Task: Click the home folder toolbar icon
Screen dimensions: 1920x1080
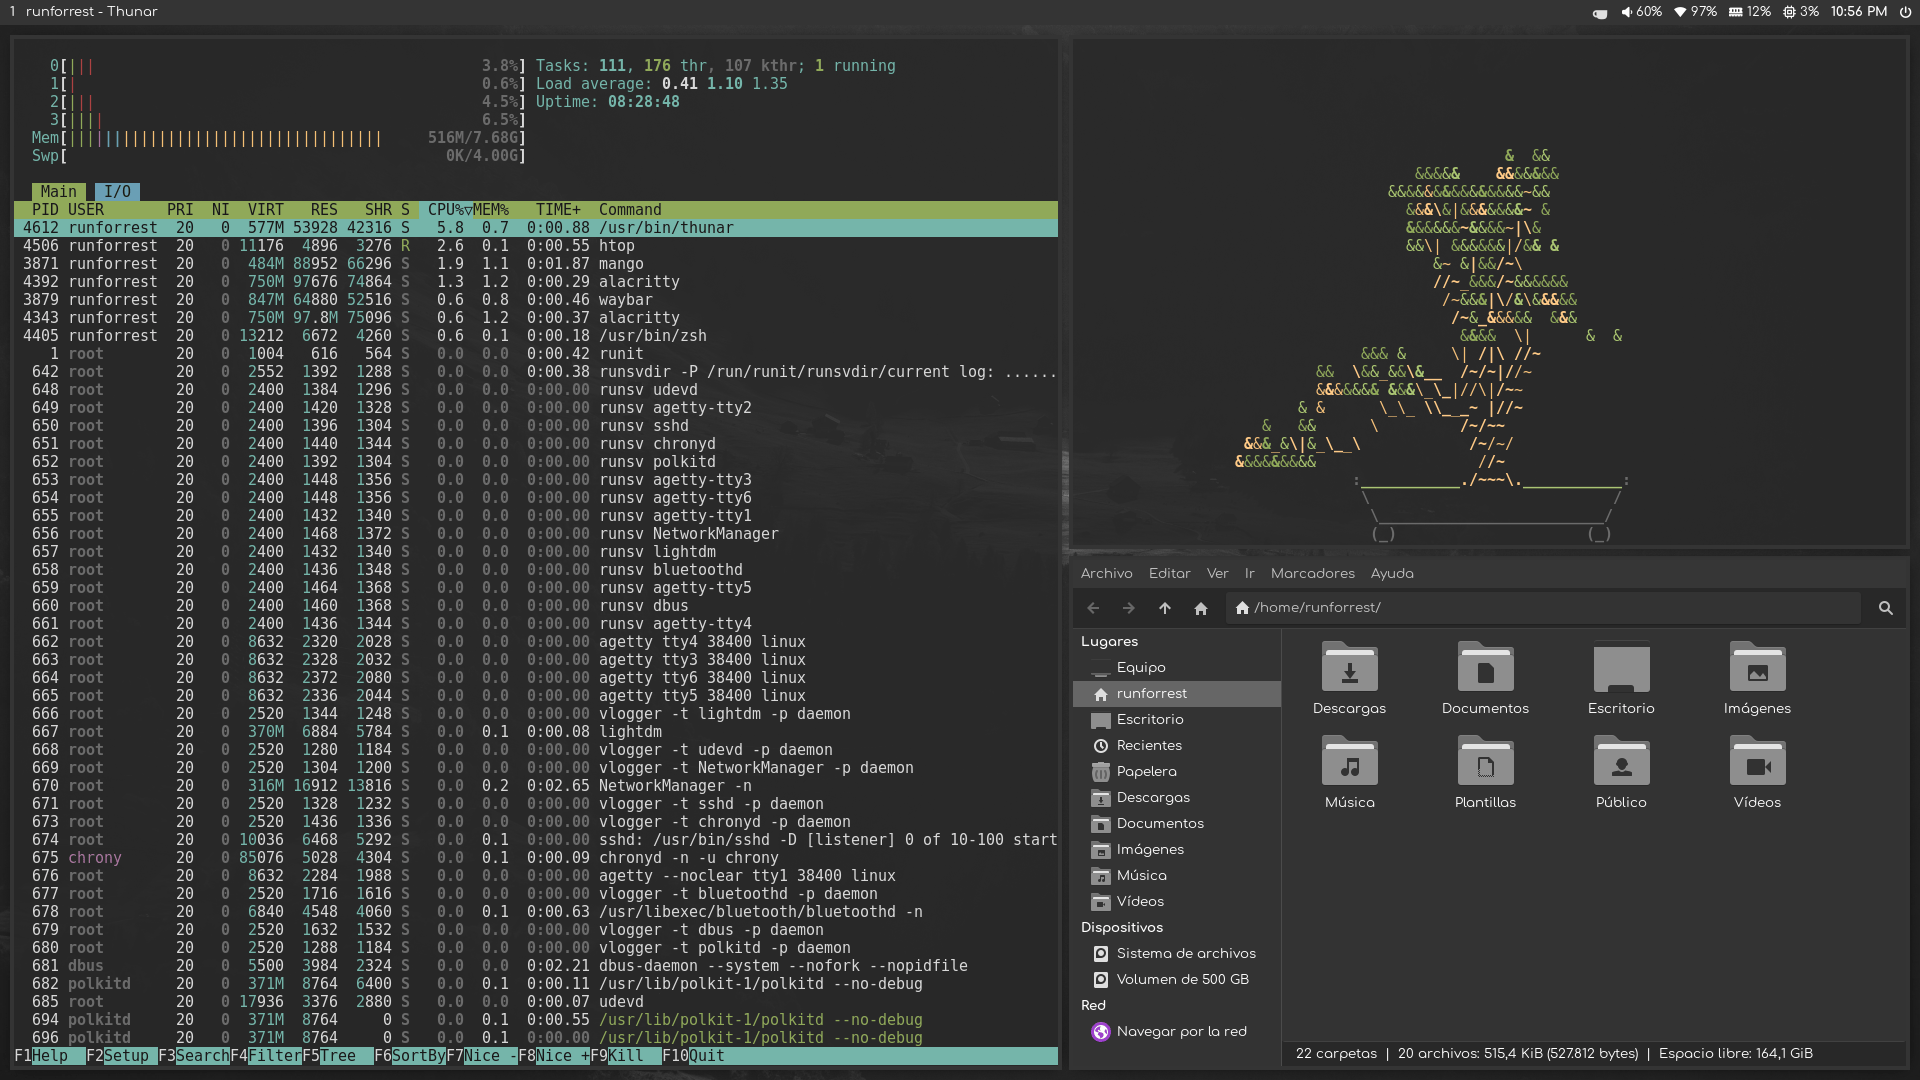Action: click(1201, 608)
